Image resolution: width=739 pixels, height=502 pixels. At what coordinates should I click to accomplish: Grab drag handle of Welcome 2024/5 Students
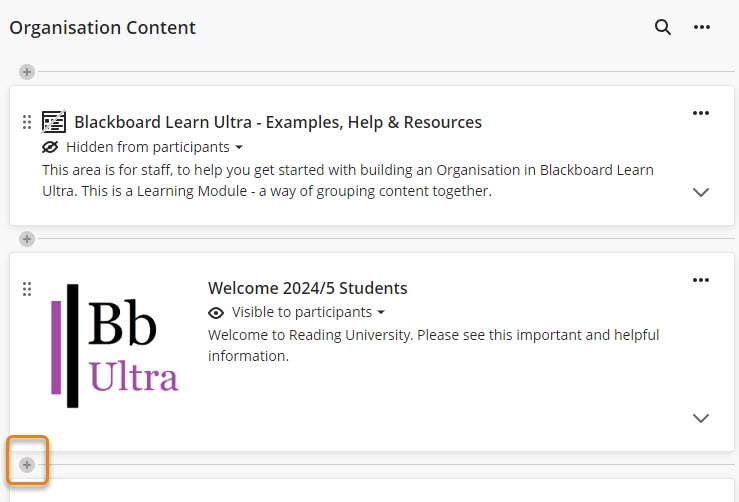27,289
